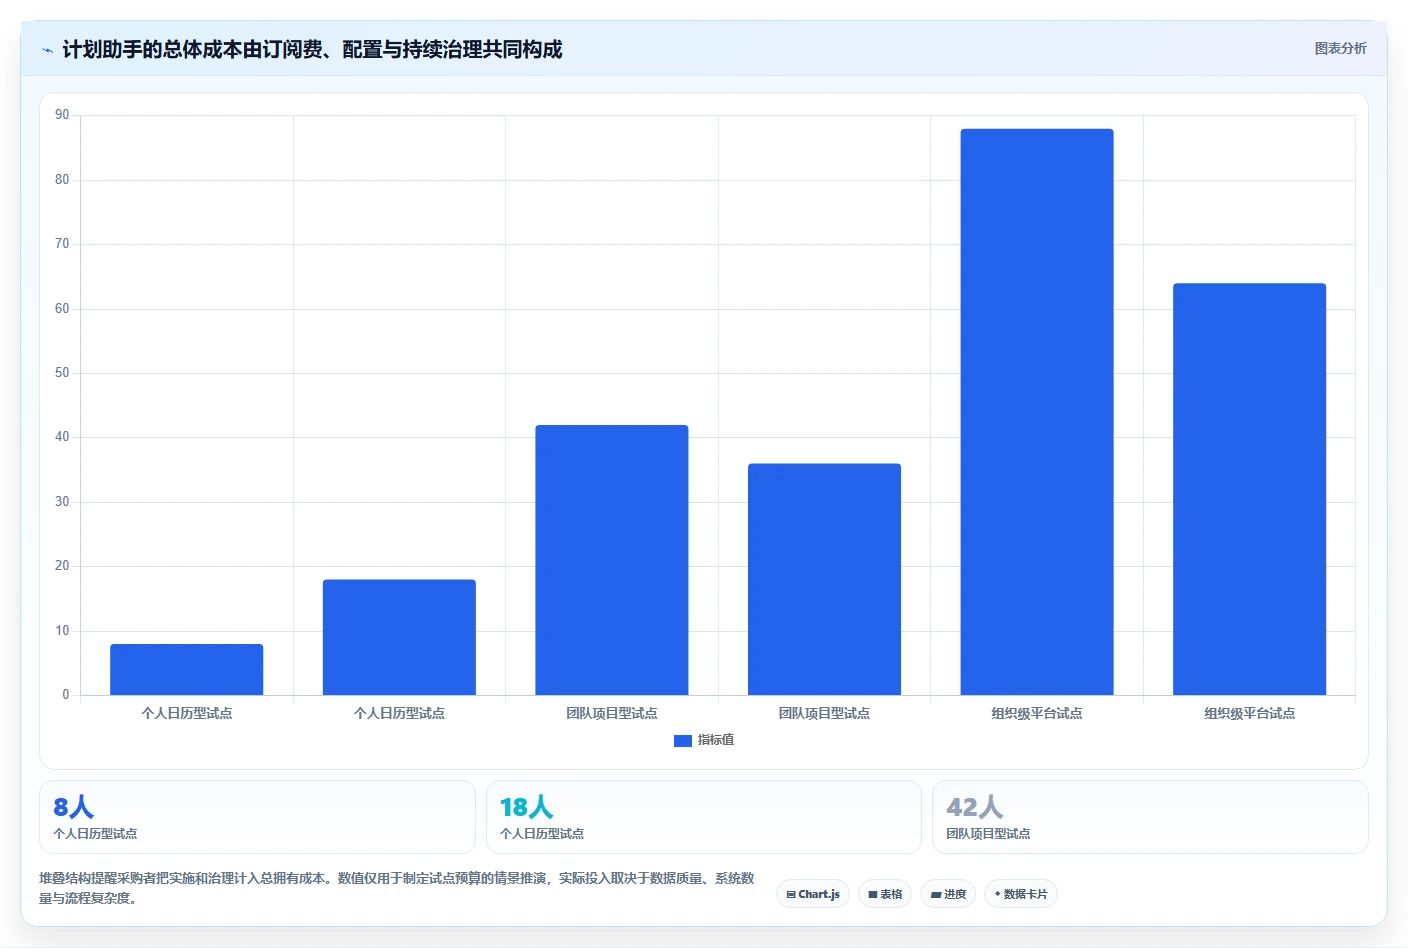This screenshot has height=948, width=1408.
Task: Click the bar reaching about 18
Action: (x=399, y=637)
